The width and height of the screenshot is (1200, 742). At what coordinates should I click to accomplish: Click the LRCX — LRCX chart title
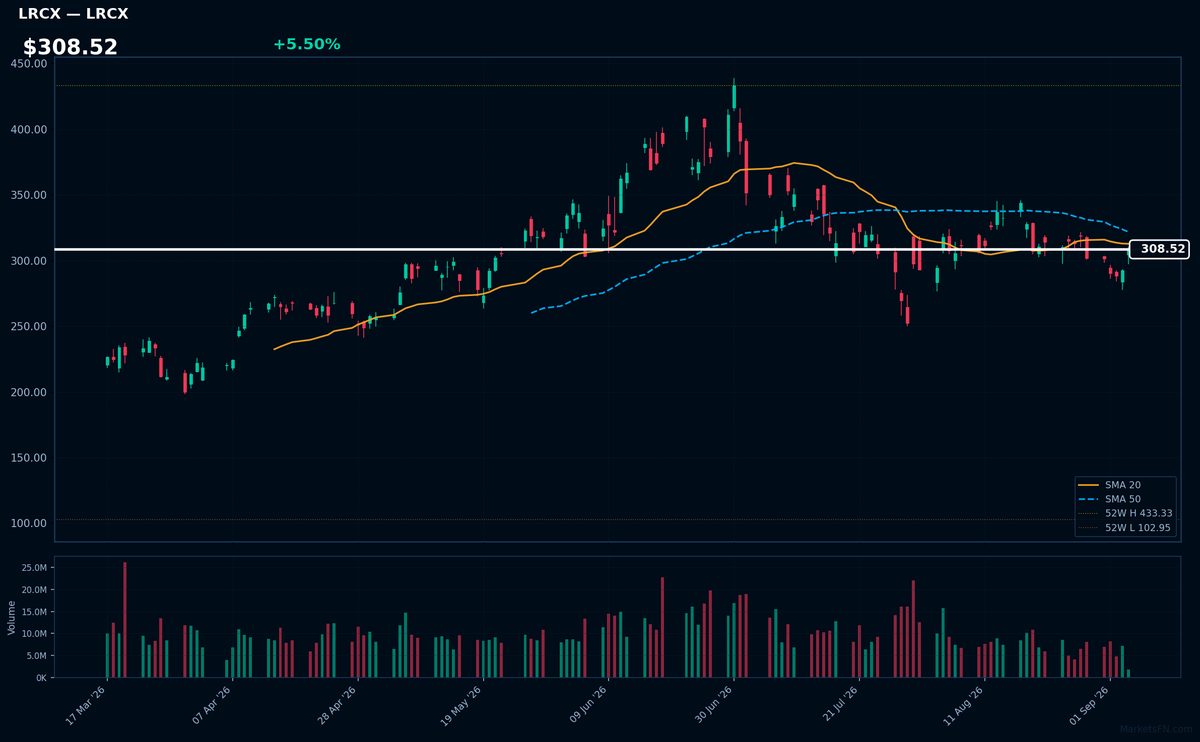(73, 14)
